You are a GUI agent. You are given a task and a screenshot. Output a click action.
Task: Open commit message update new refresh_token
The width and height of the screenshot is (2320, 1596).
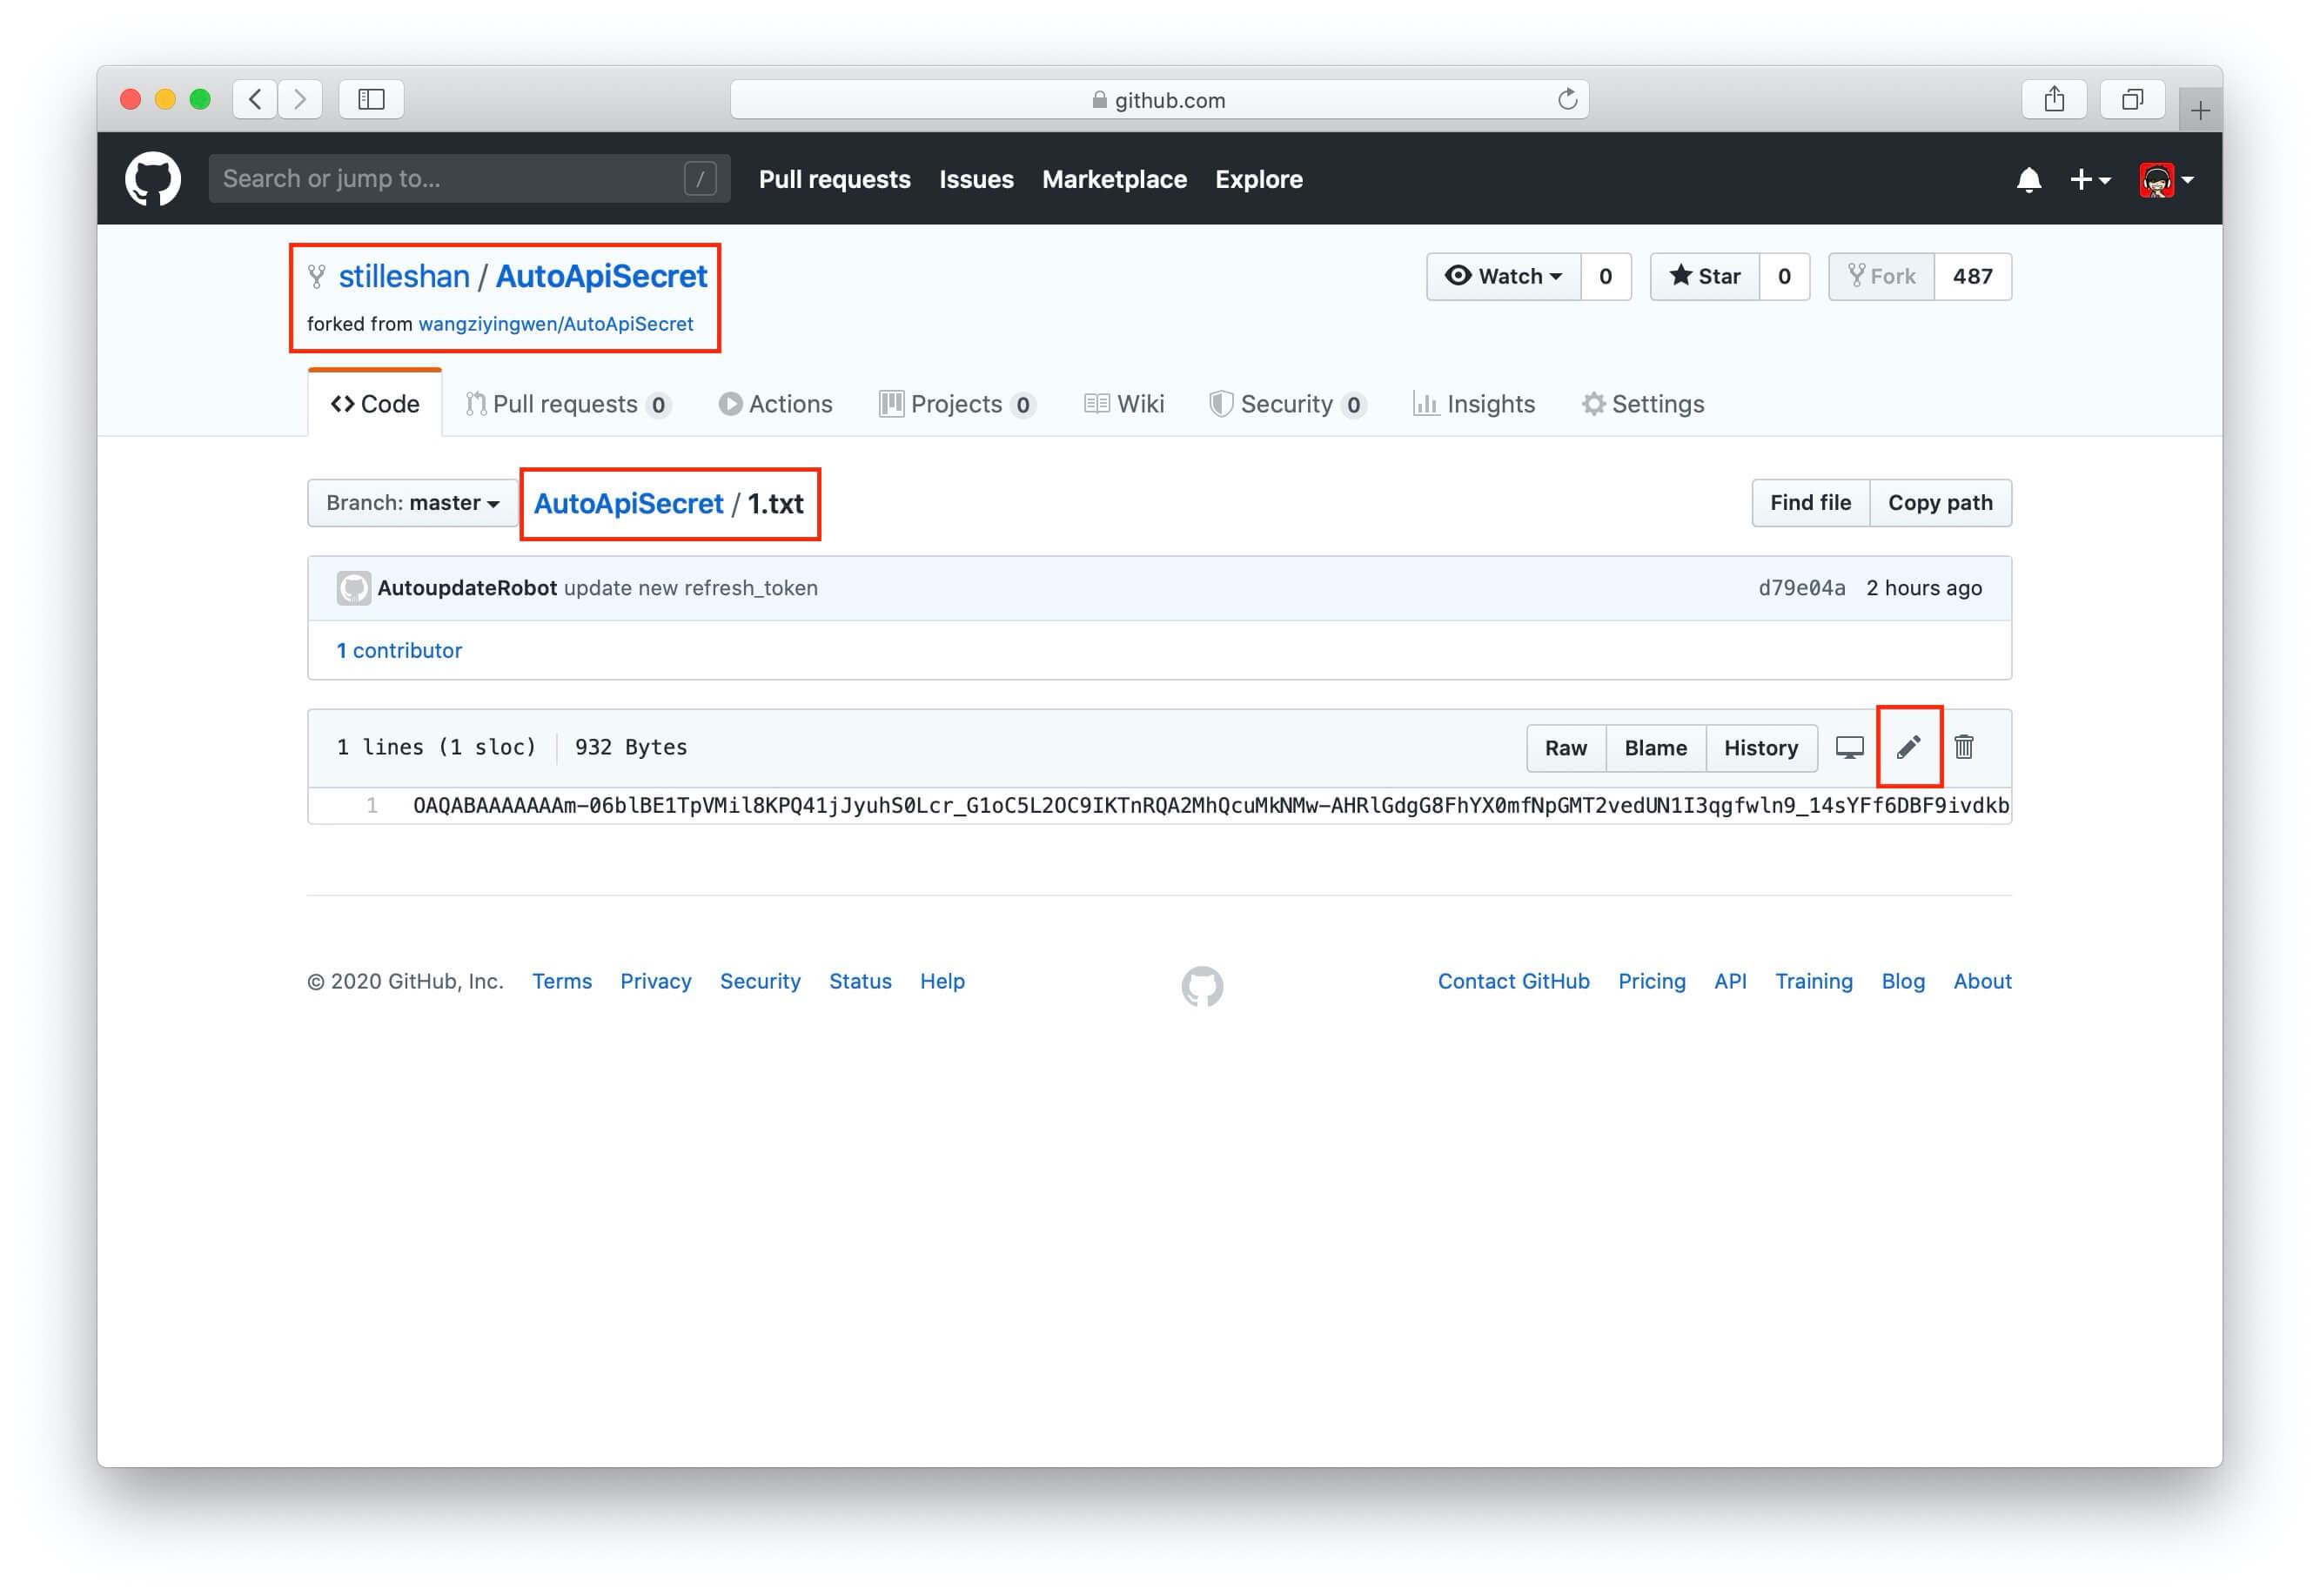click(x=691, y=588)
